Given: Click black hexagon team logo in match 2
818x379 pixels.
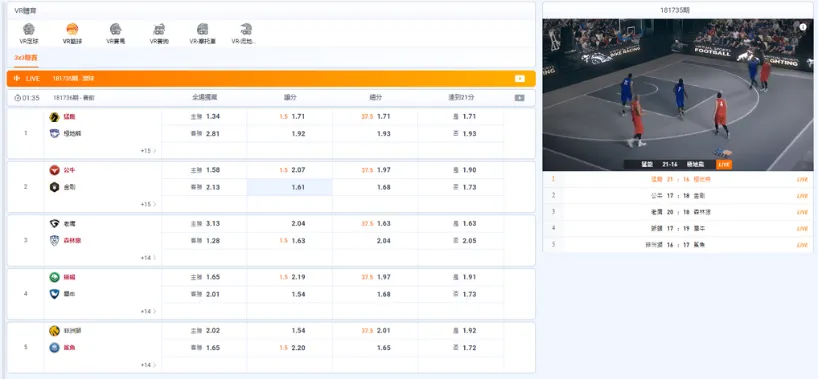Looking at the screenshot, I should (x=54, y=187).
